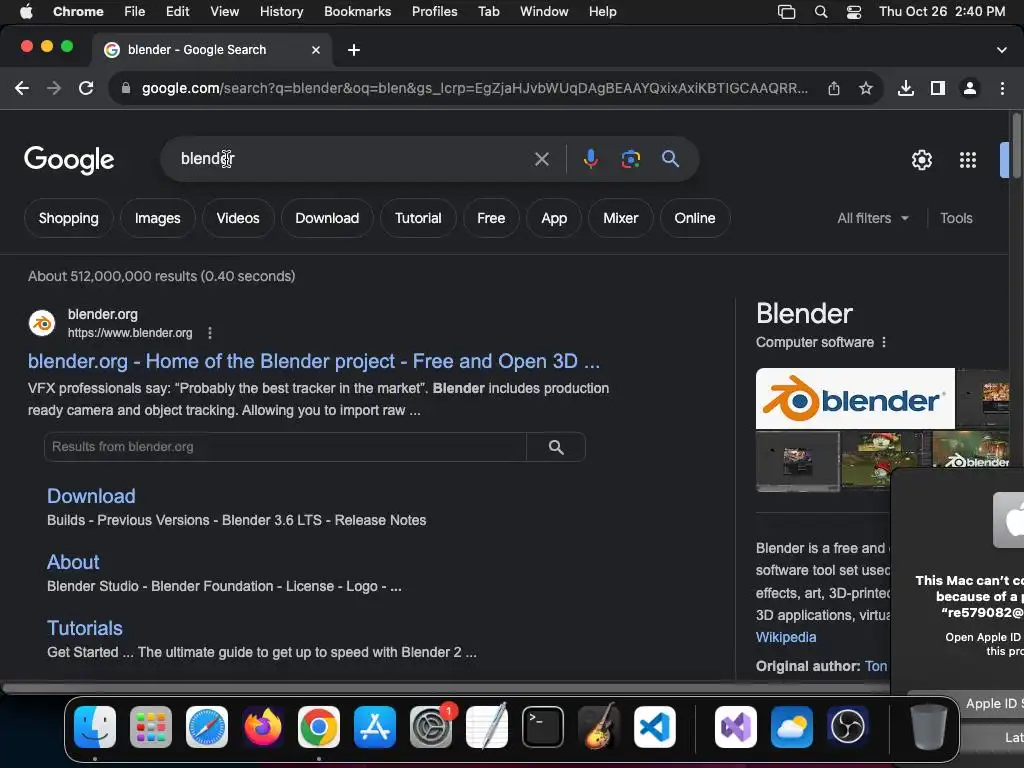Click the blue magnifier search icon
The width and height of the screenshot is (1024, 768).
[x=670, y=159]
